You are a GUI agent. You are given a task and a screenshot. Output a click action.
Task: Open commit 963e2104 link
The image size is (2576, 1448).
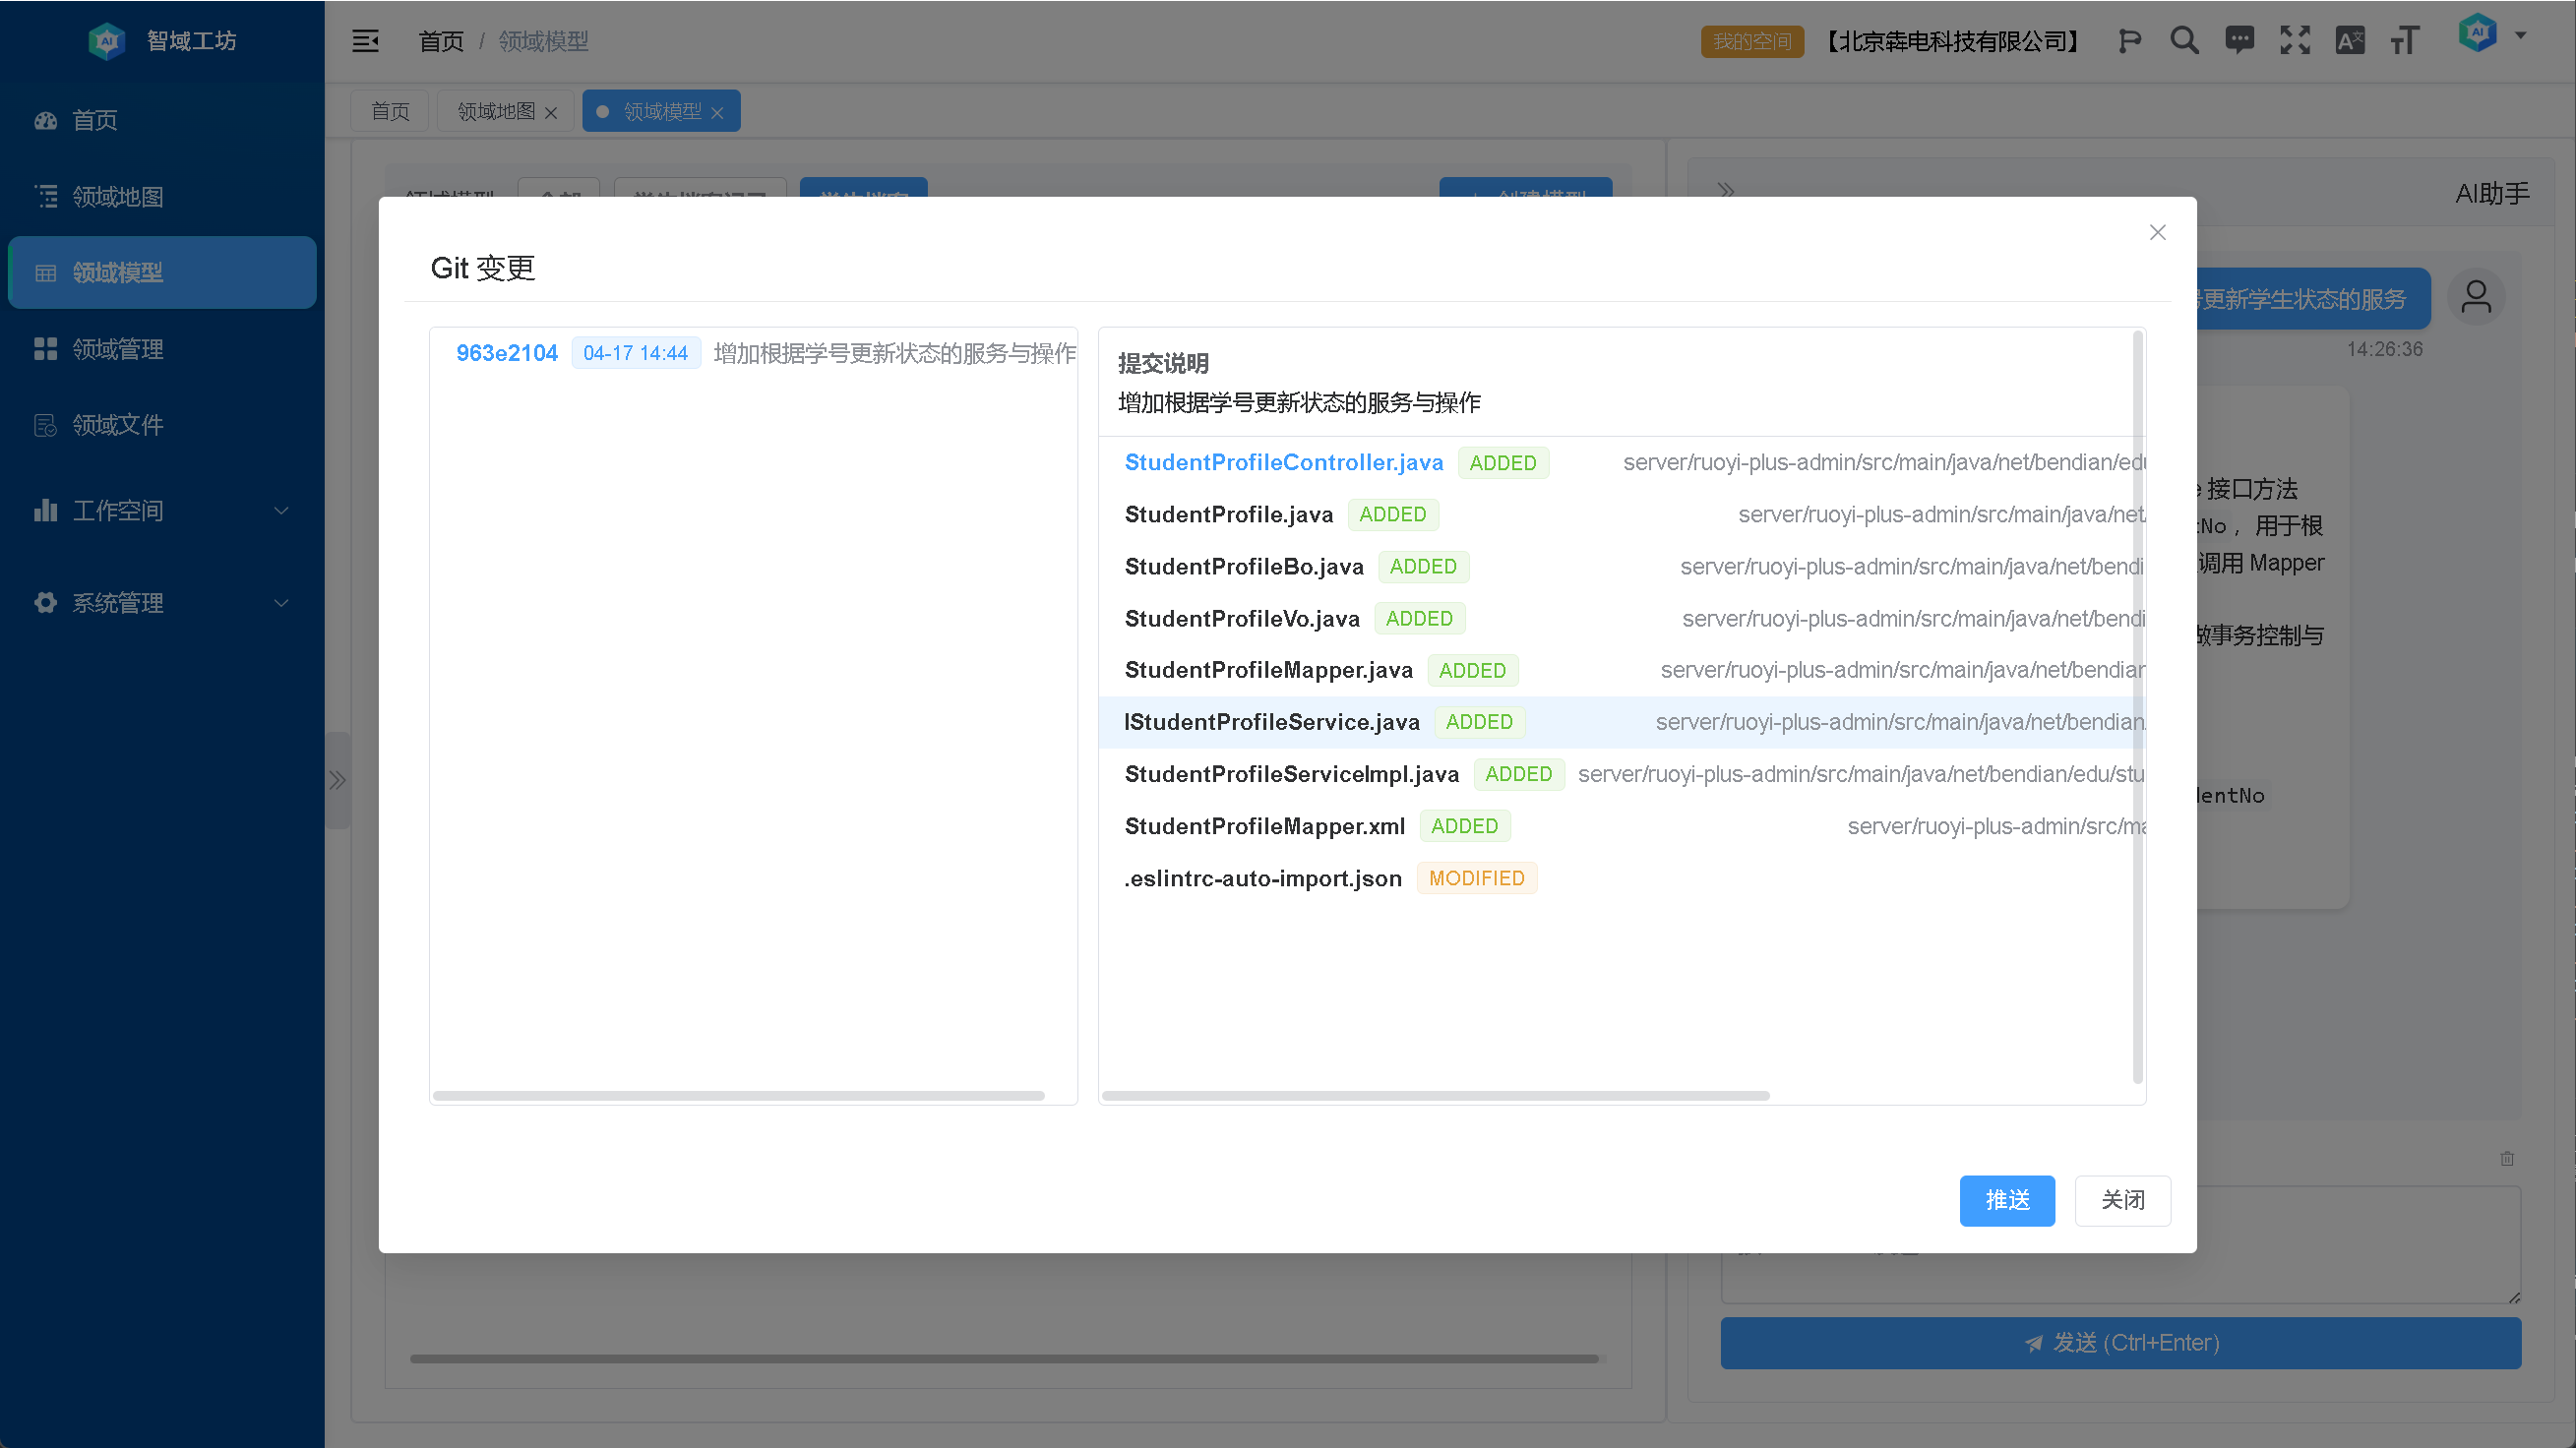click(x=506, y=353)
